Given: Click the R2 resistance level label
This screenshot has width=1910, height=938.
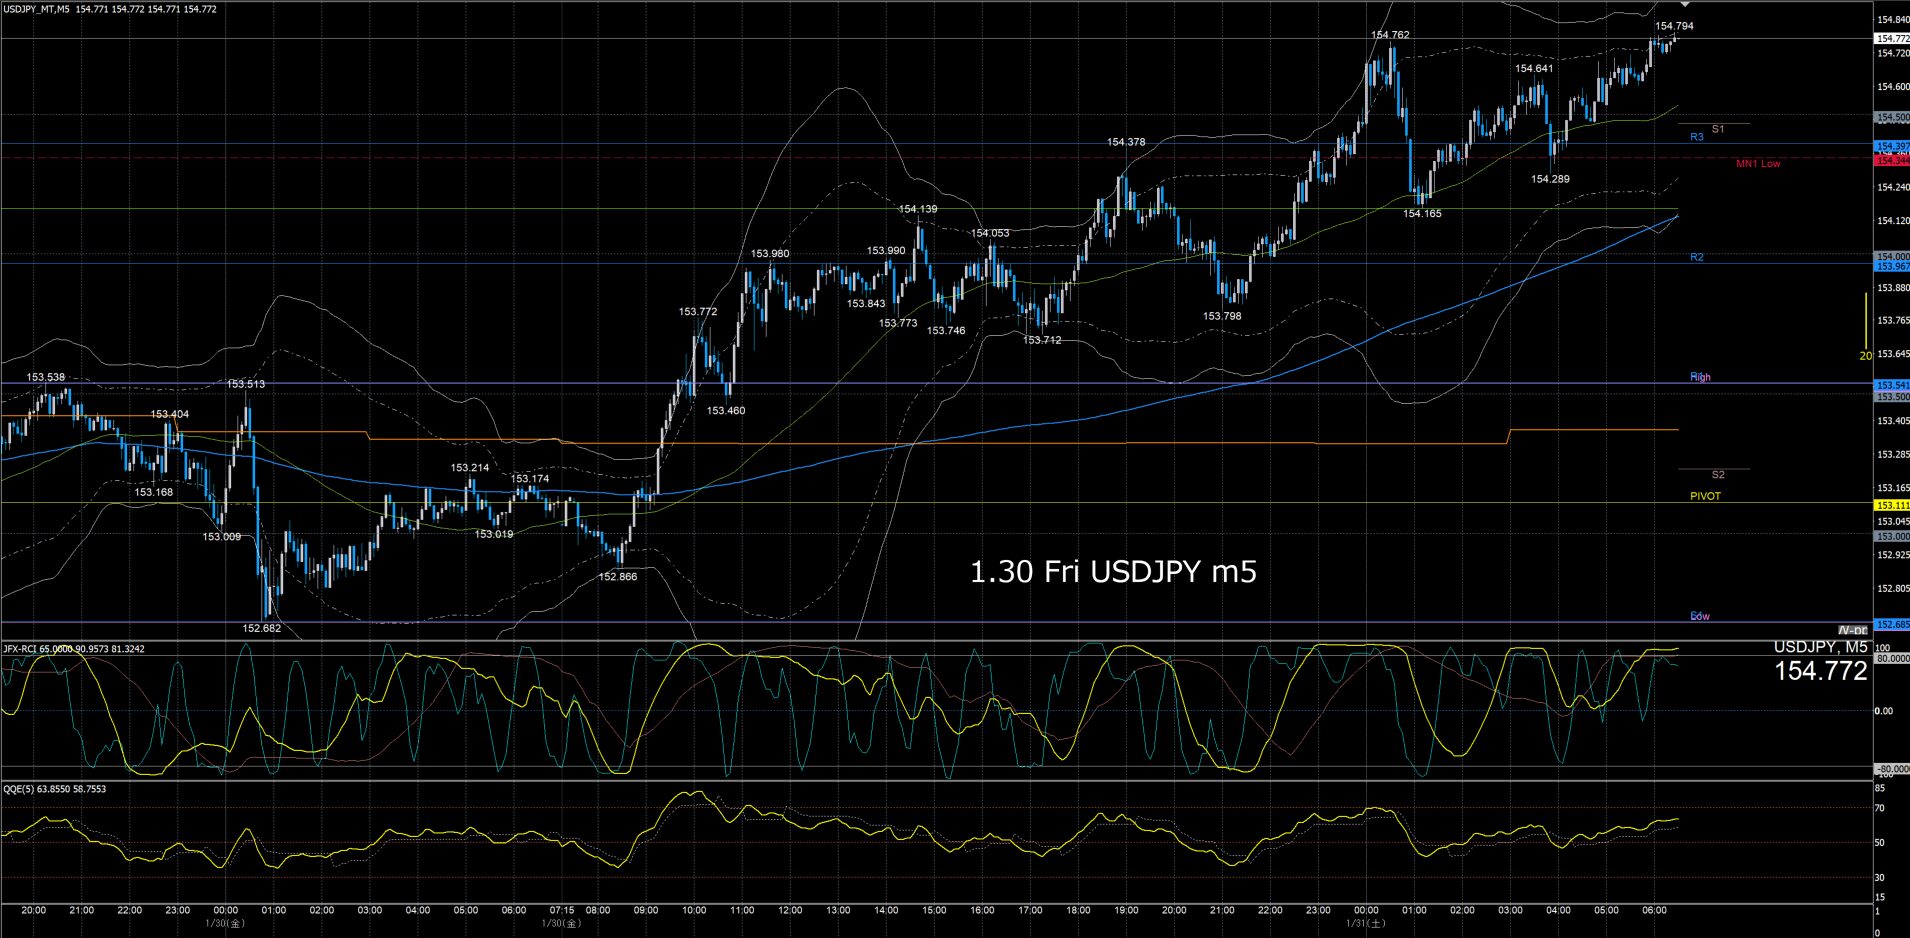Looking at the screenshot, I should tap(1696, 257).
